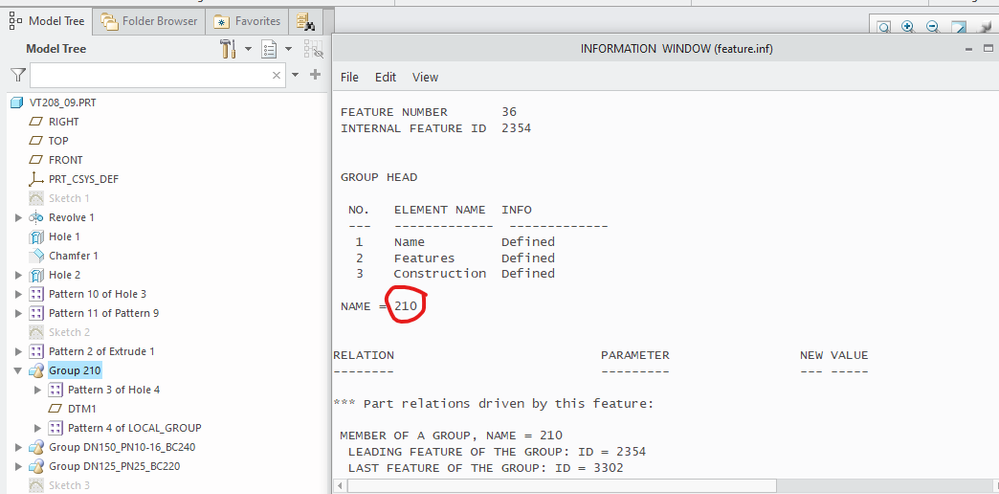
Task: Click the part icon of VT208_09.PRT
Action: click(17, 103)
